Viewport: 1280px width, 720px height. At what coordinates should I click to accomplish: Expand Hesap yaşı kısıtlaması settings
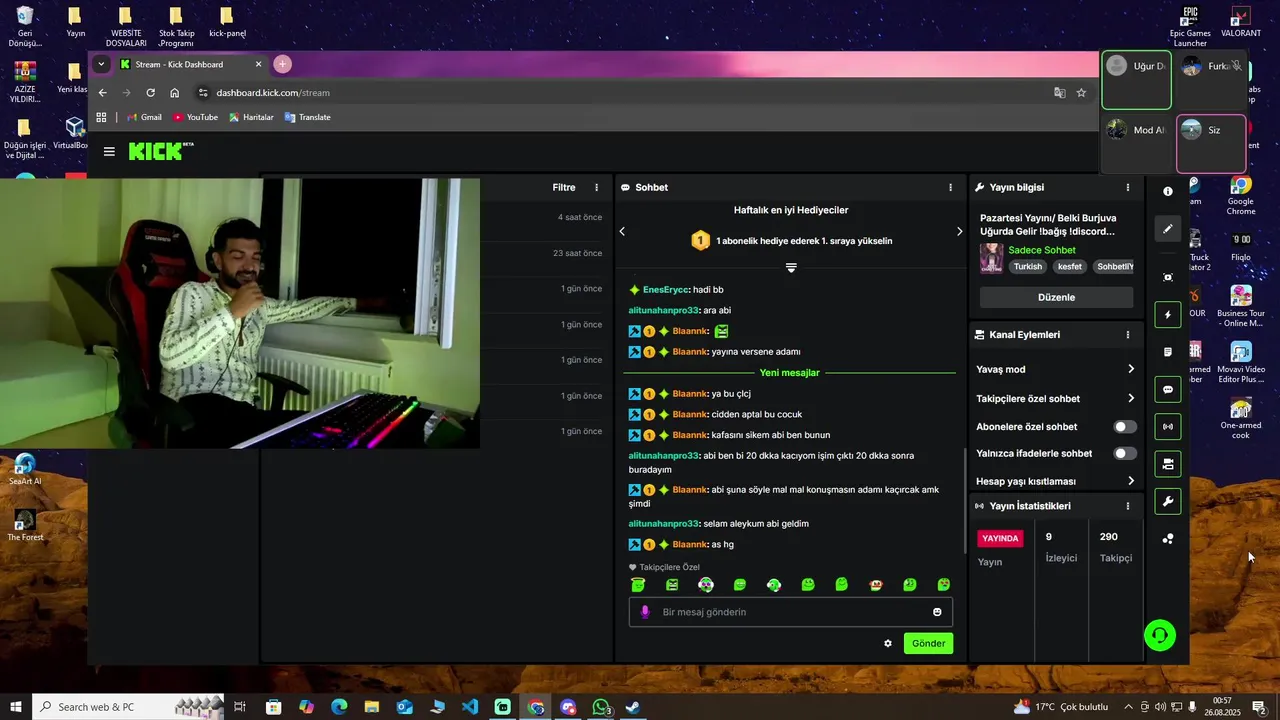(1131, 481)
